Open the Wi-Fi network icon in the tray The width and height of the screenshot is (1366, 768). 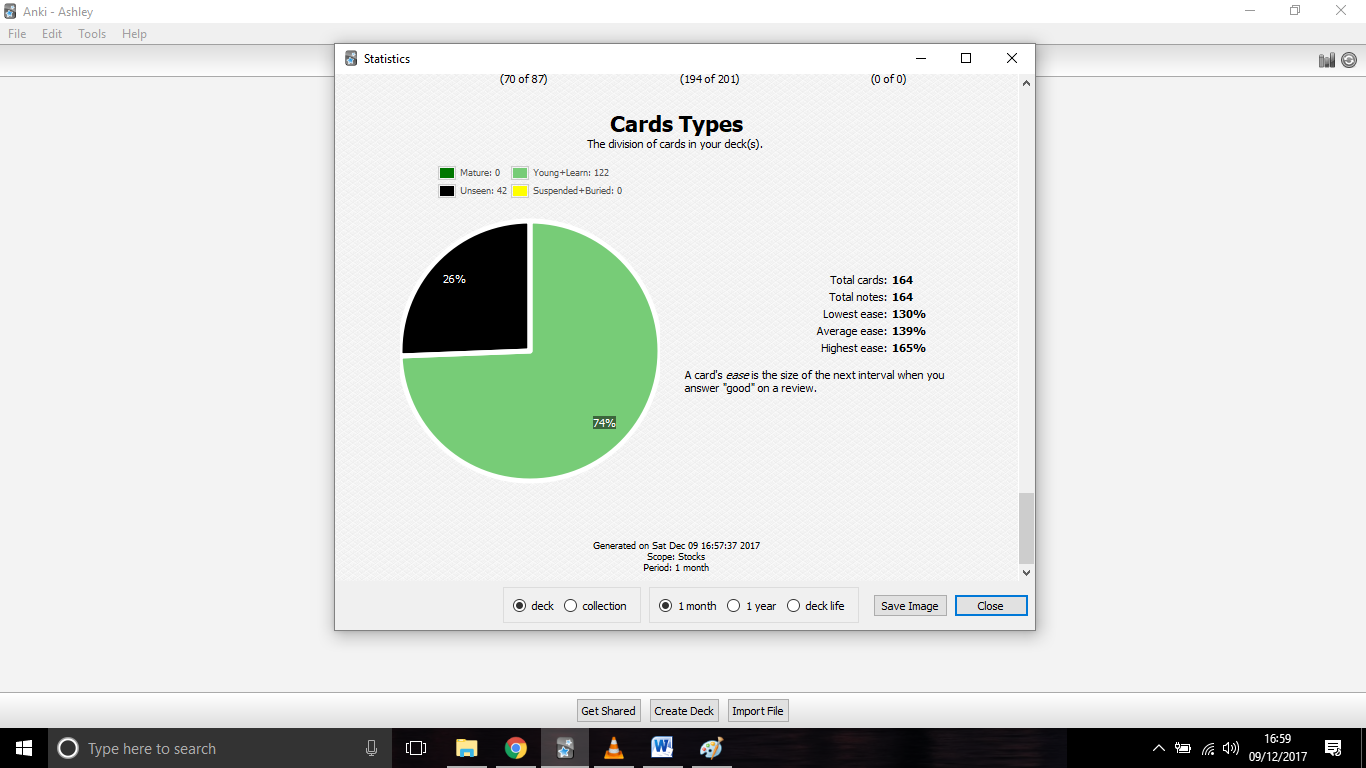tap(1208, 748)
